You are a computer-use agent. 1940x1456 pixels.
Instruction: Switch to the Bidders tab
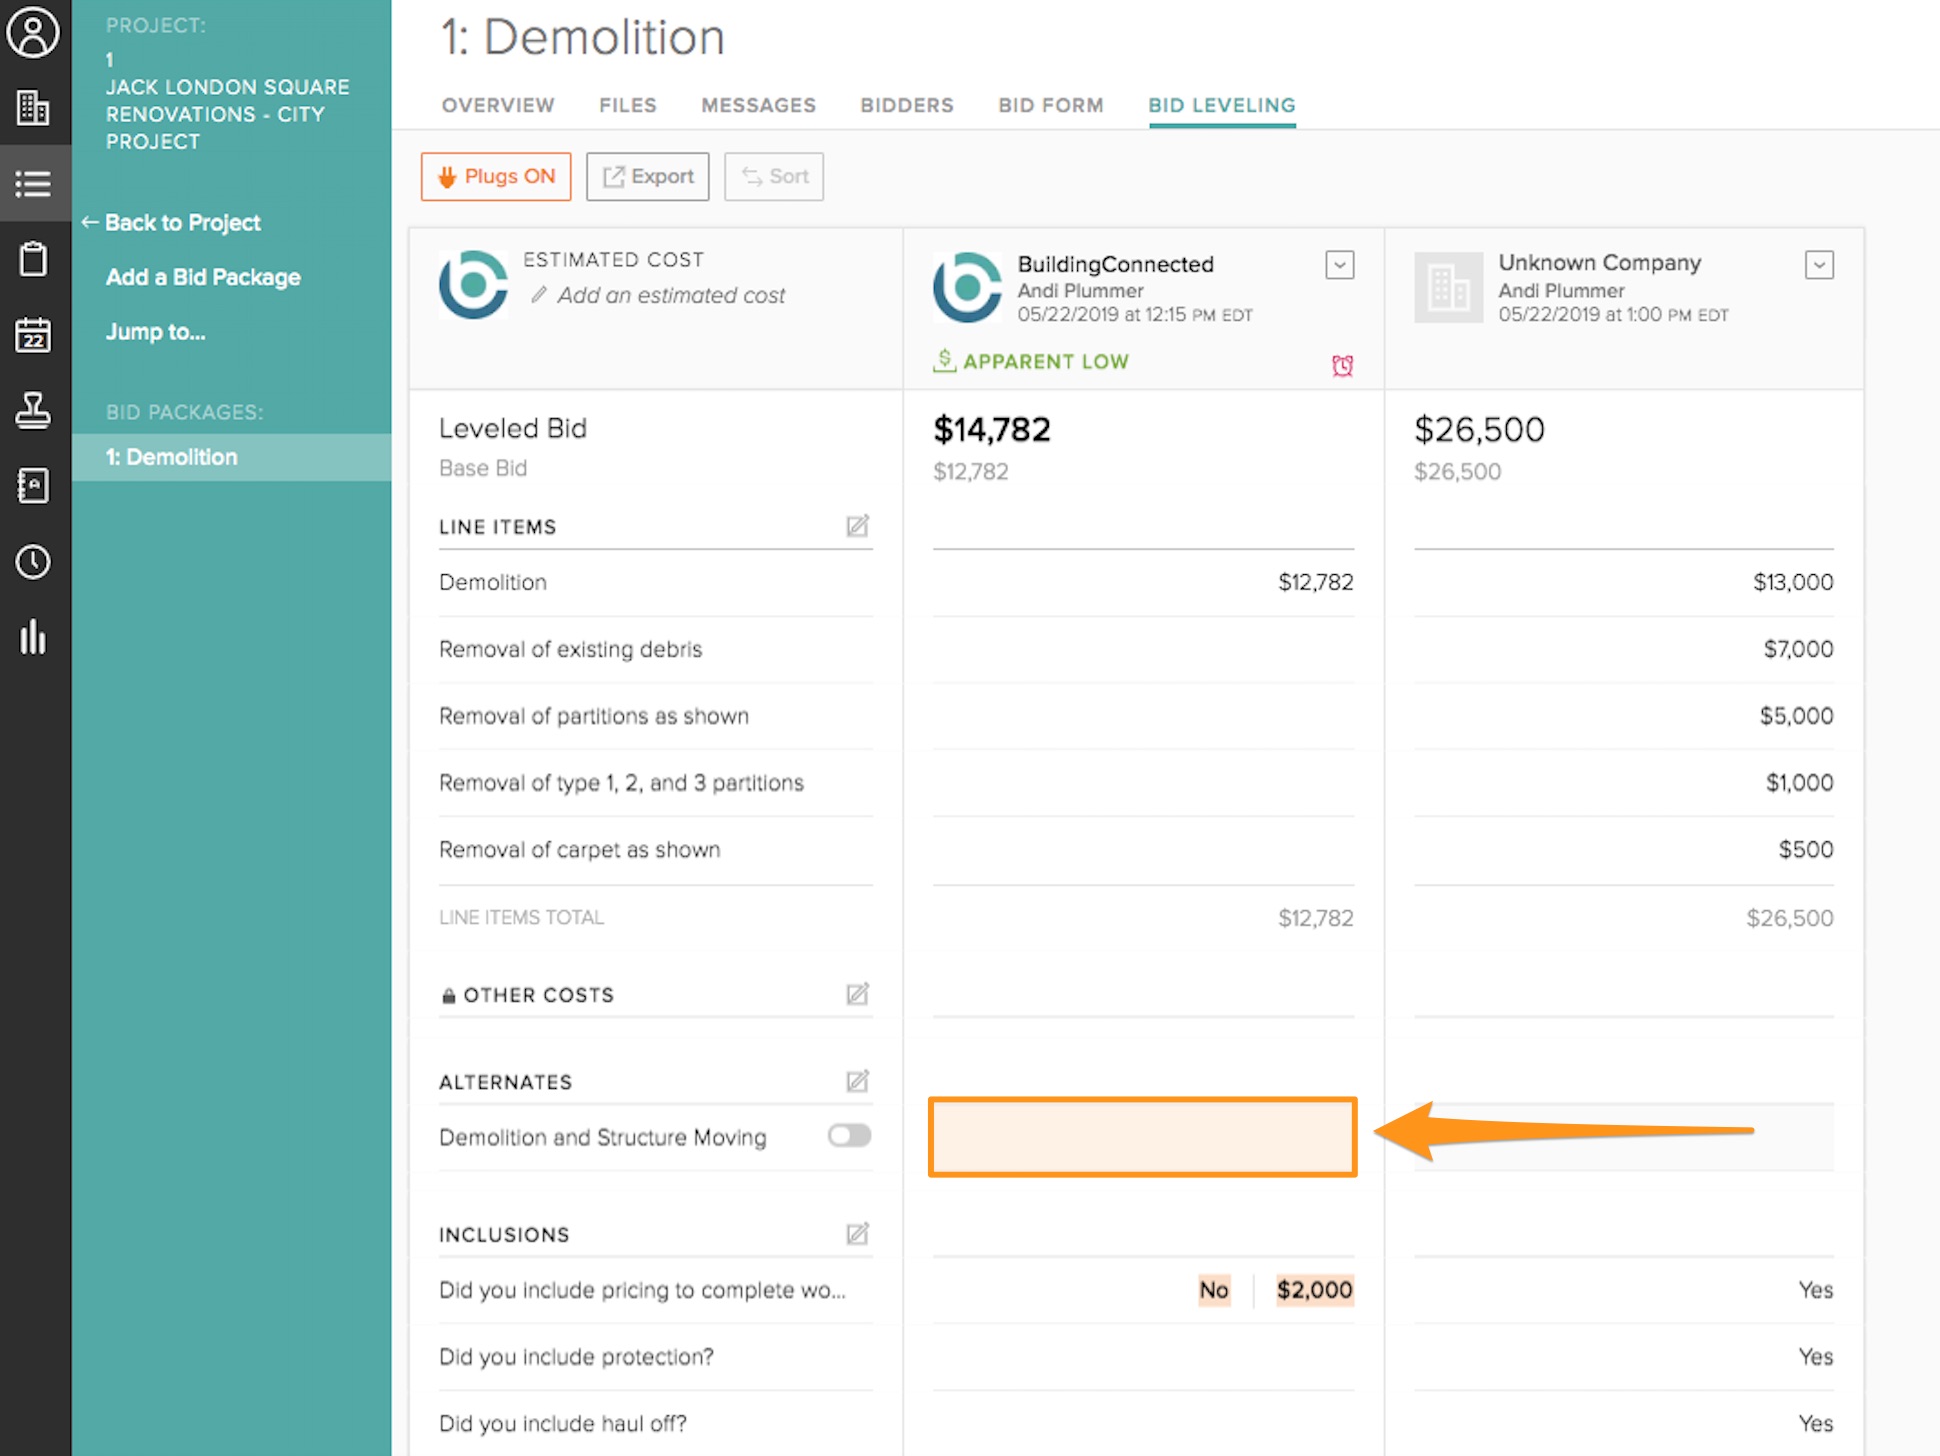pos(906,105)
